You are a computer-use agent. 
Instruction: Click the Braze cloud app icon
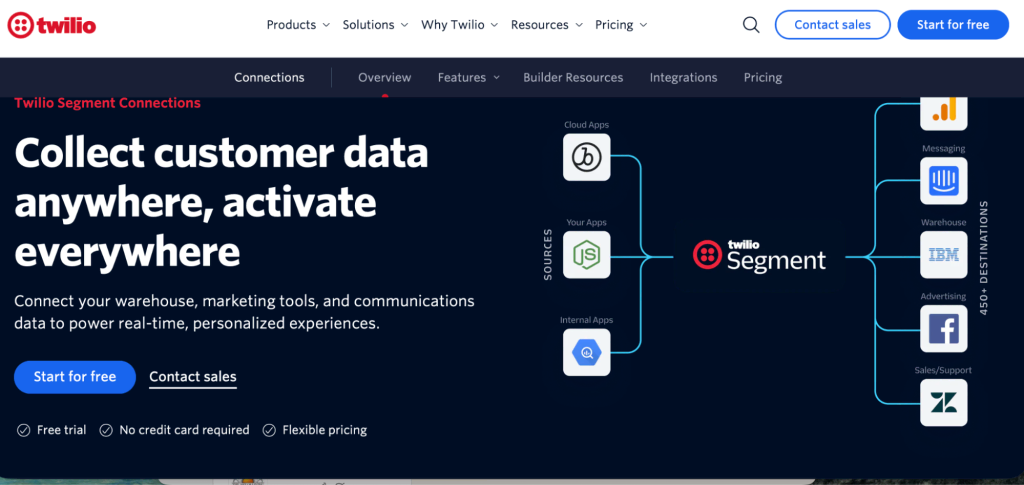(586, 157)
